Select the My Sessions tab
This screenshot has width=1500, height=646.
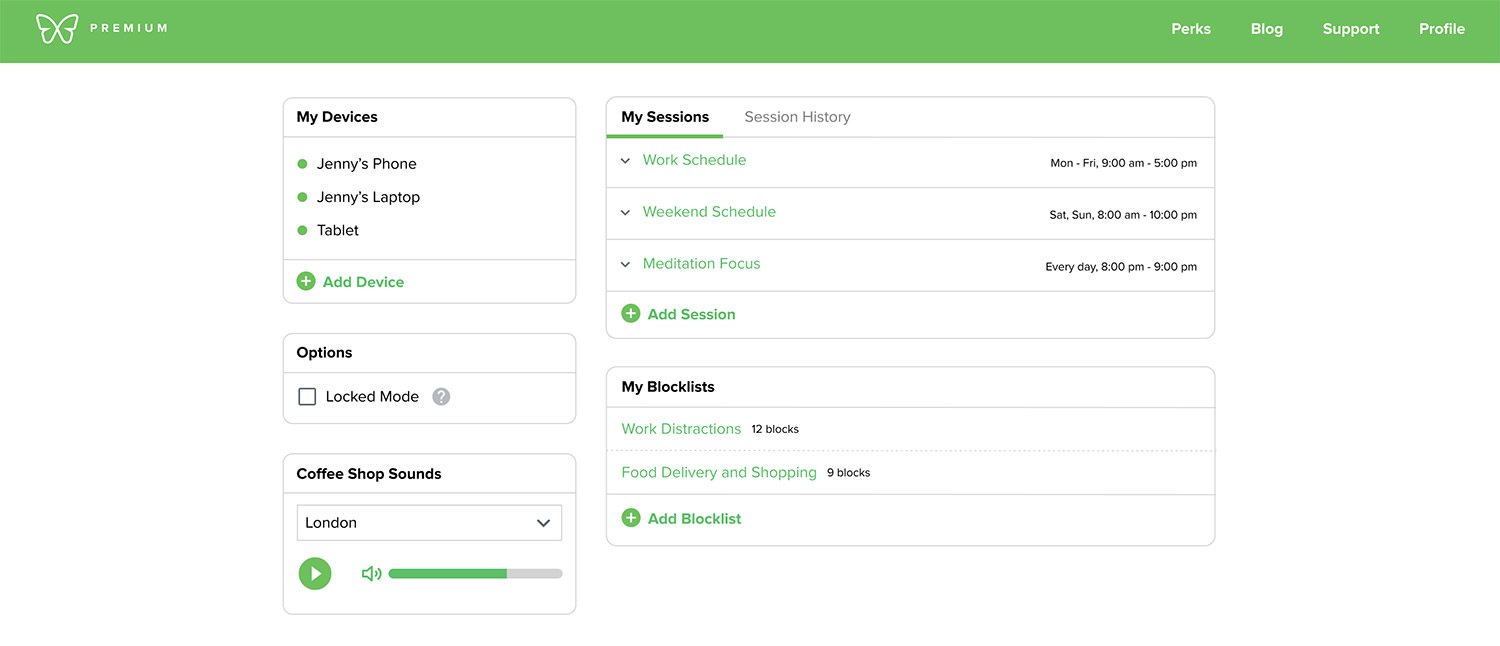[665, 117]
